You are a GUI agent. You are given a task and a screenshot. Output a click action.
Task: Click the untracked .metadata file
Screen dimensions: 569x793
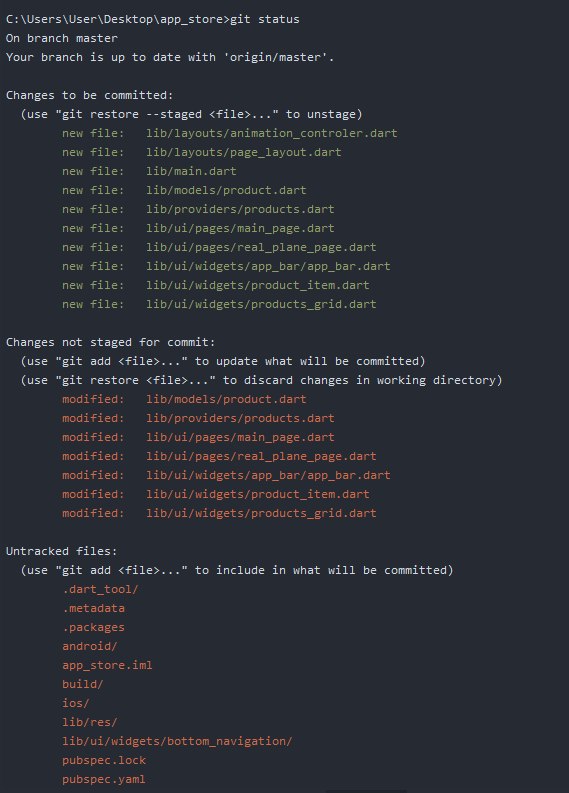click(94, 608)
